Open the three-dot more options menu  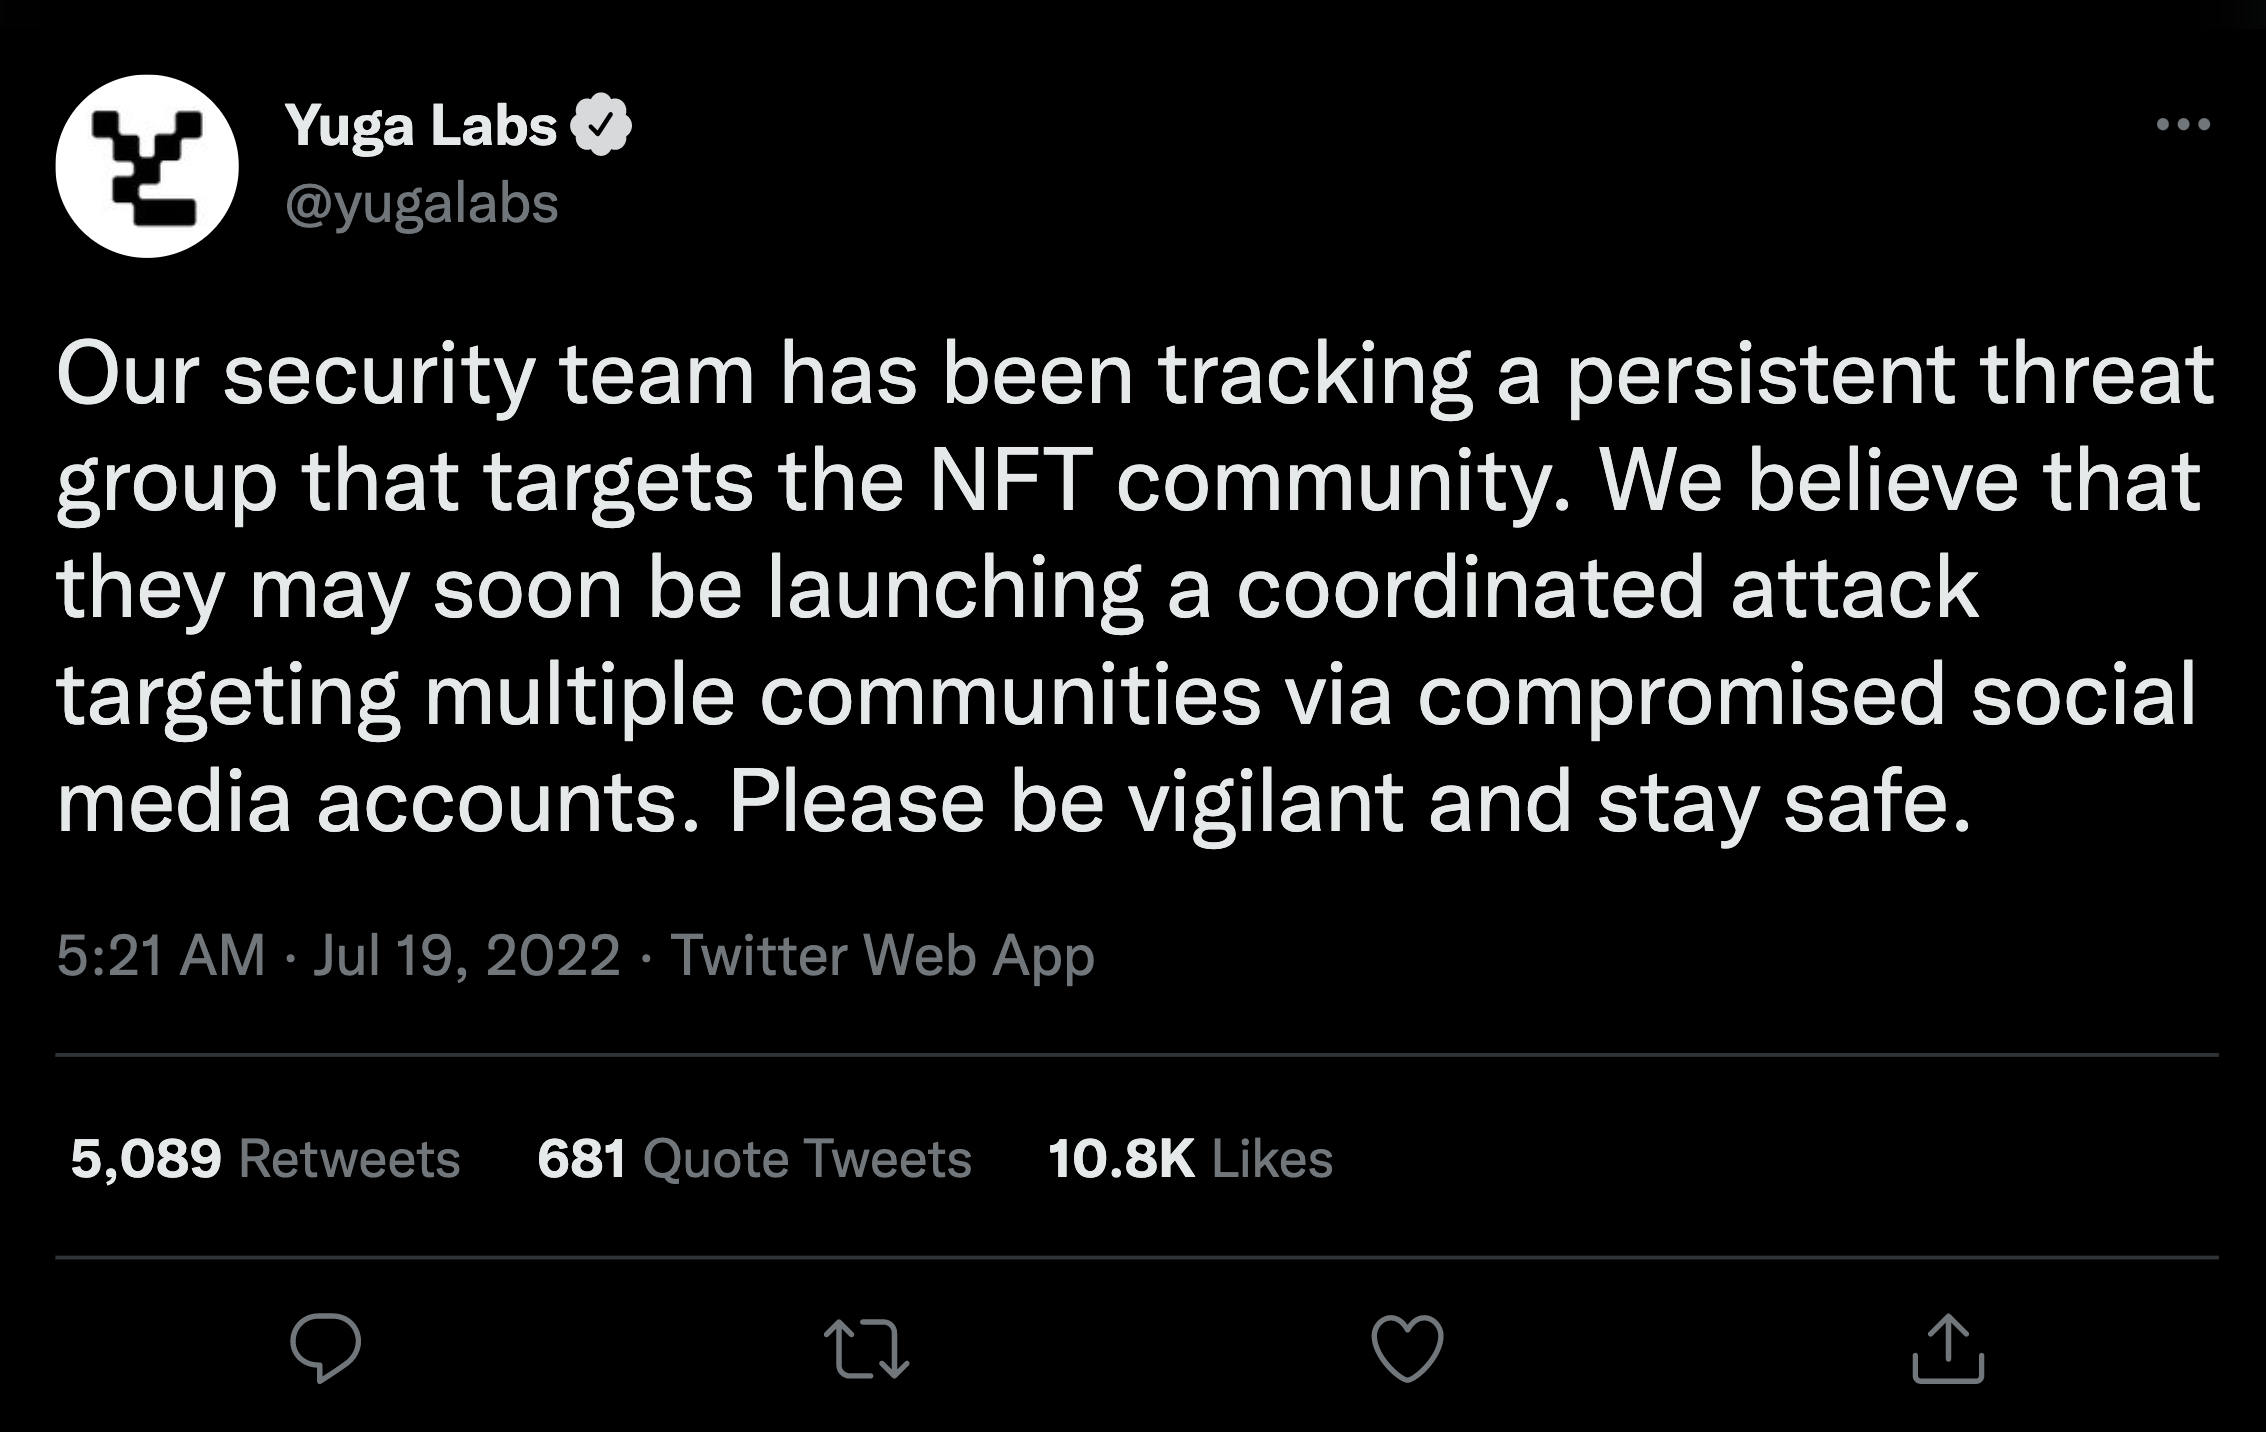(x=2182, y=125)
